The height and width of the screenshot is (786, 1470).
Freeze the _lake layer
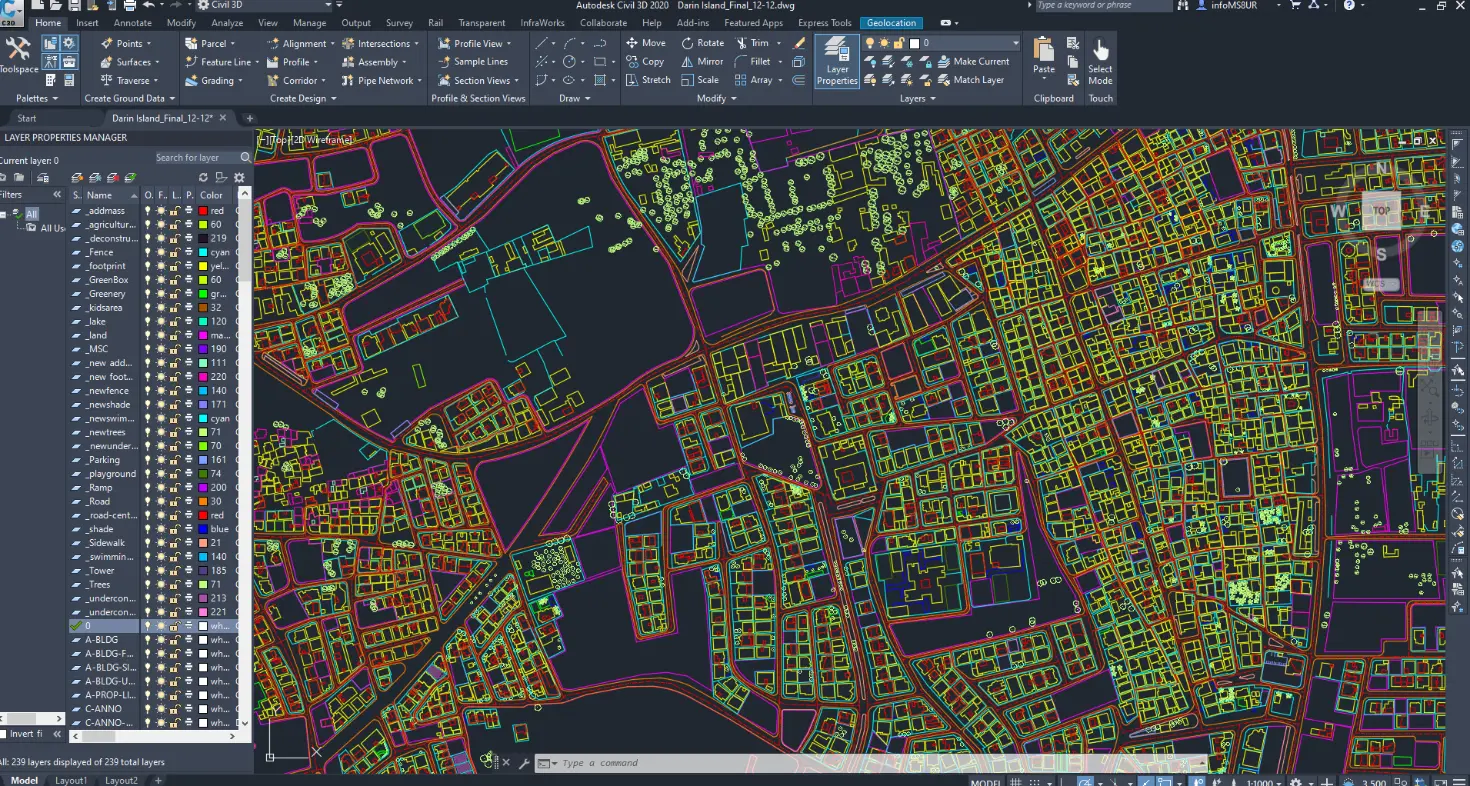click(x=161, y=322)
